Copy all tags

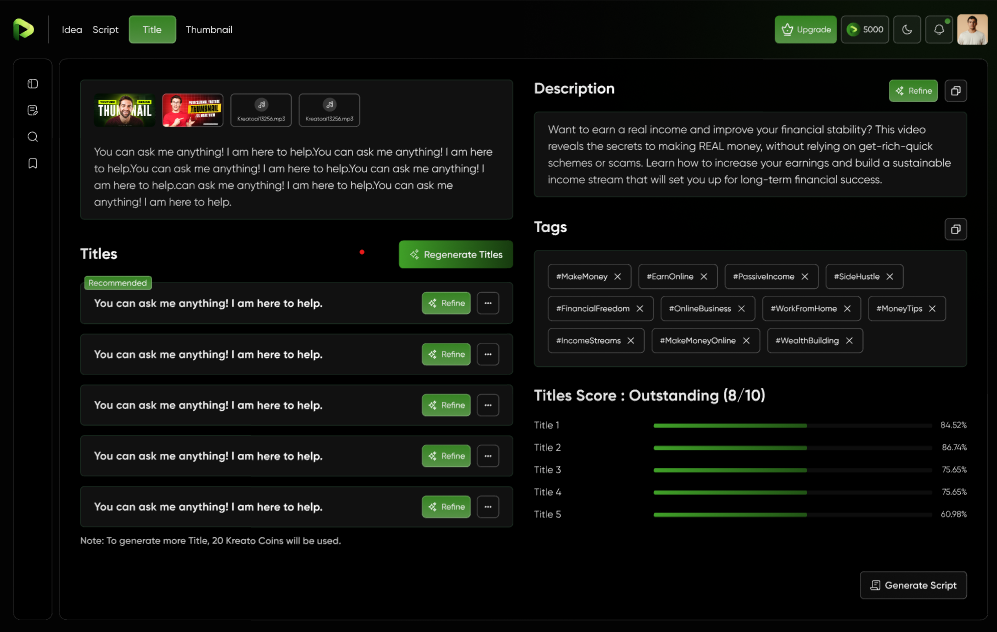(955, 230)
